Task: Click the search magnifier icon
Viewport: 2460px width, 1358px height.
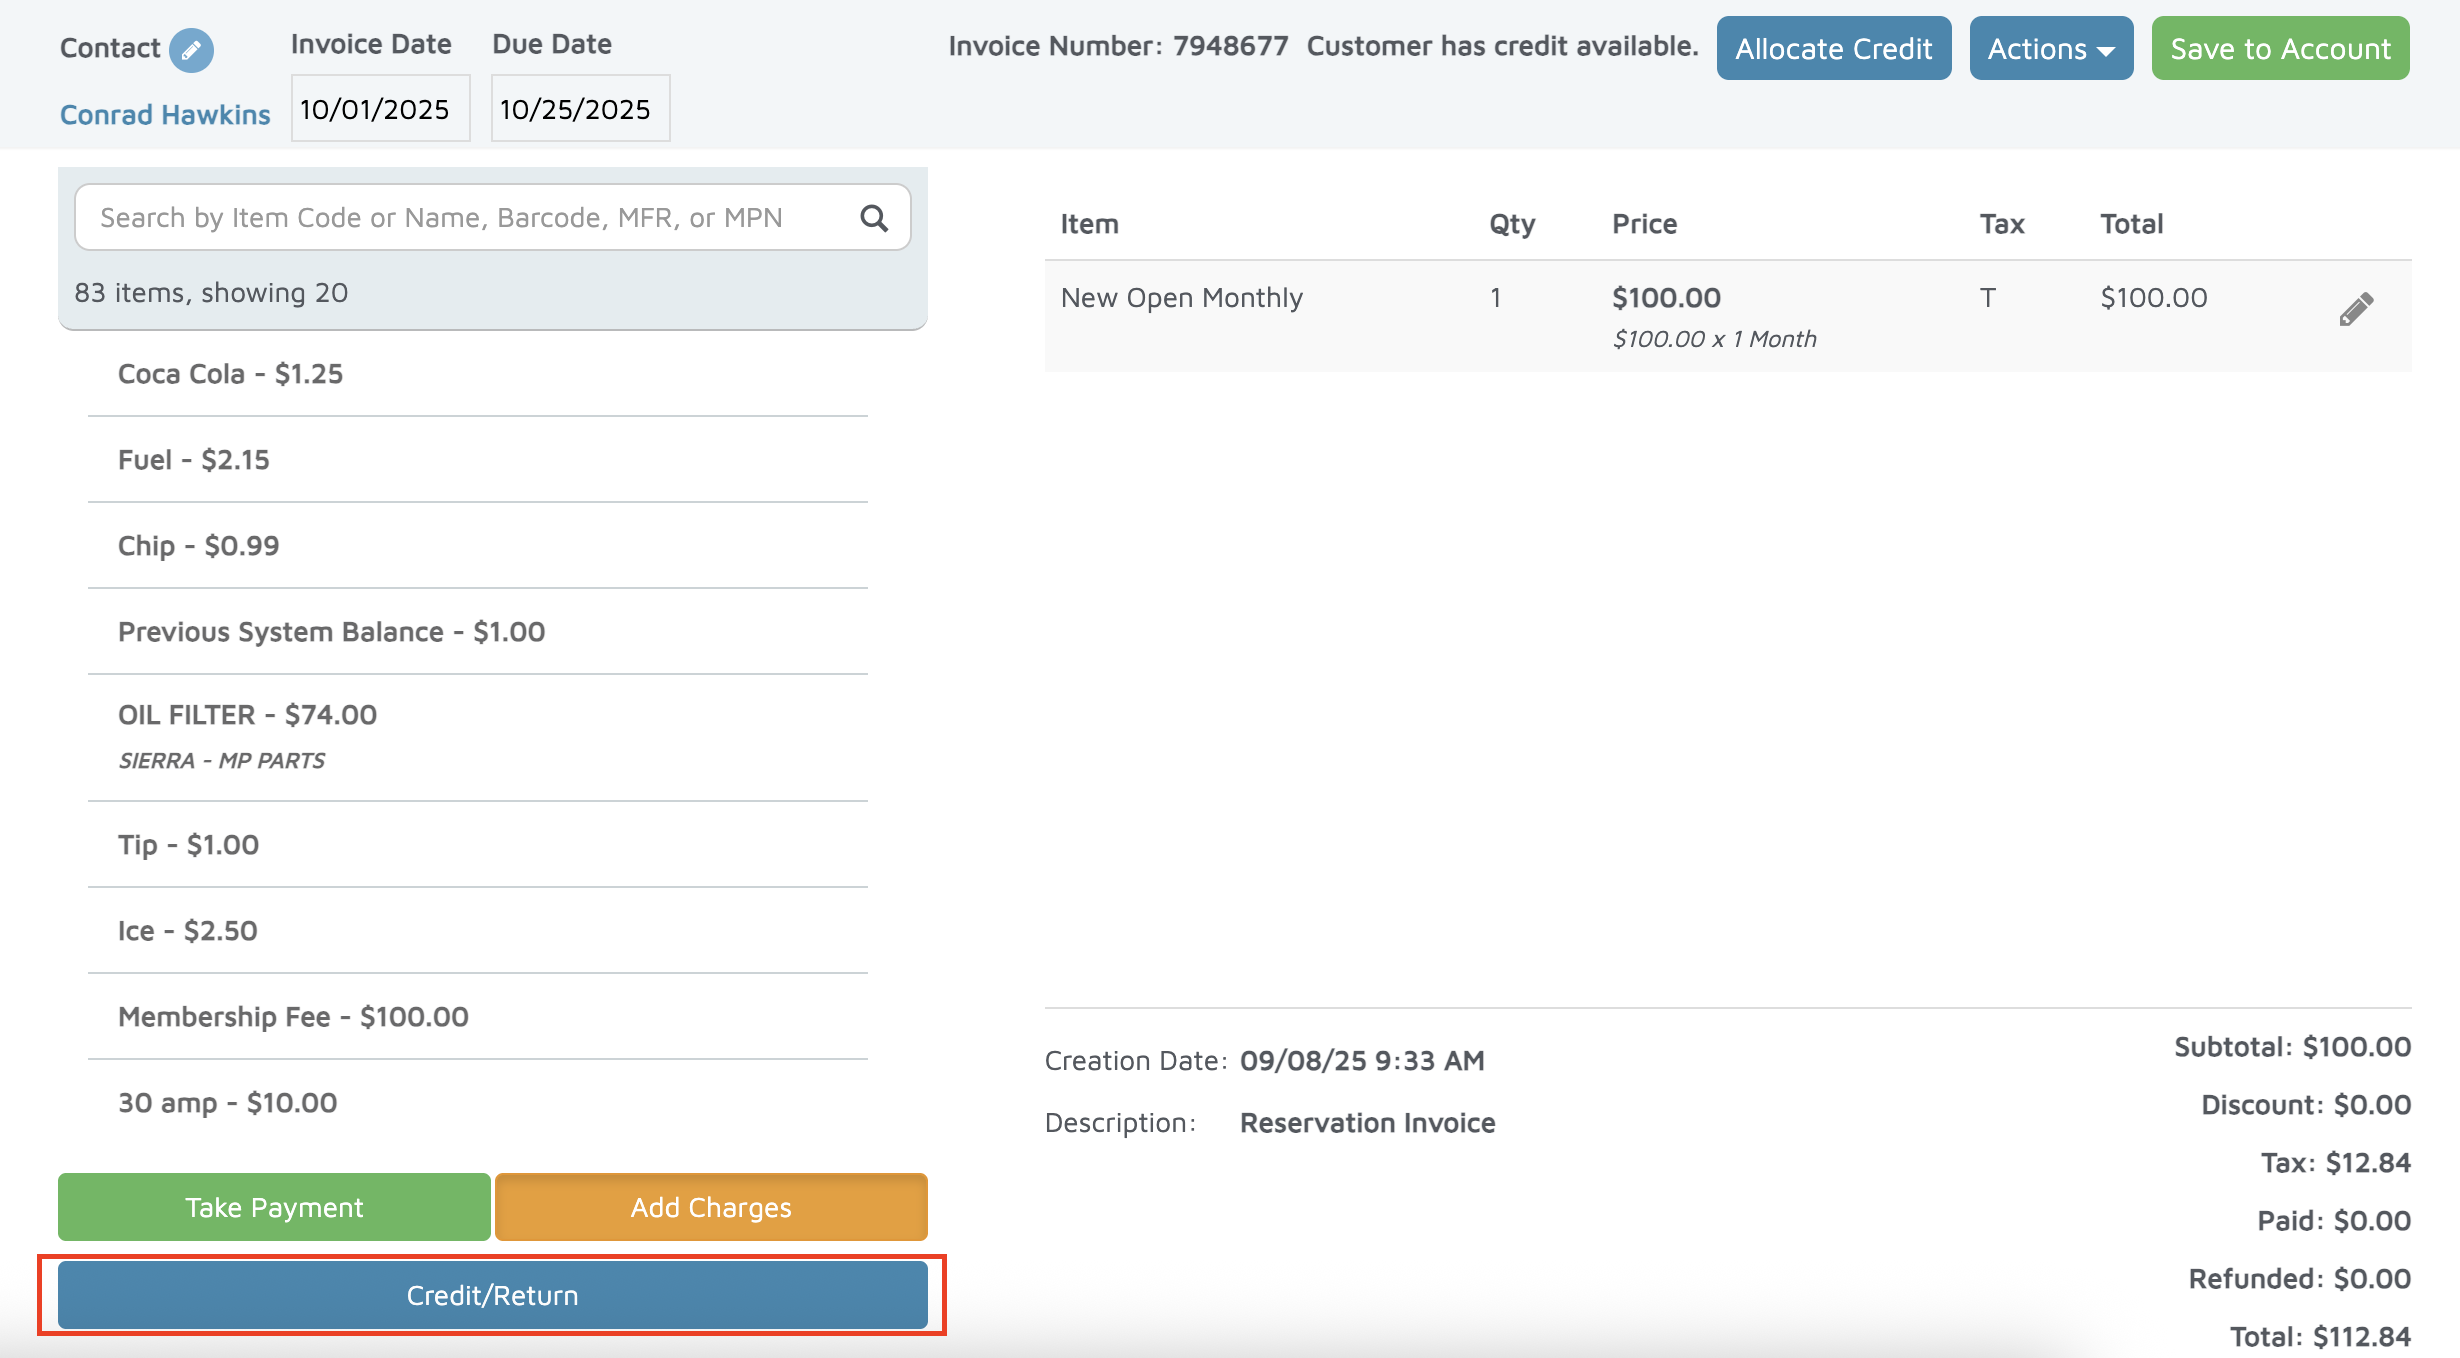Action: click(x=874, y=218)
